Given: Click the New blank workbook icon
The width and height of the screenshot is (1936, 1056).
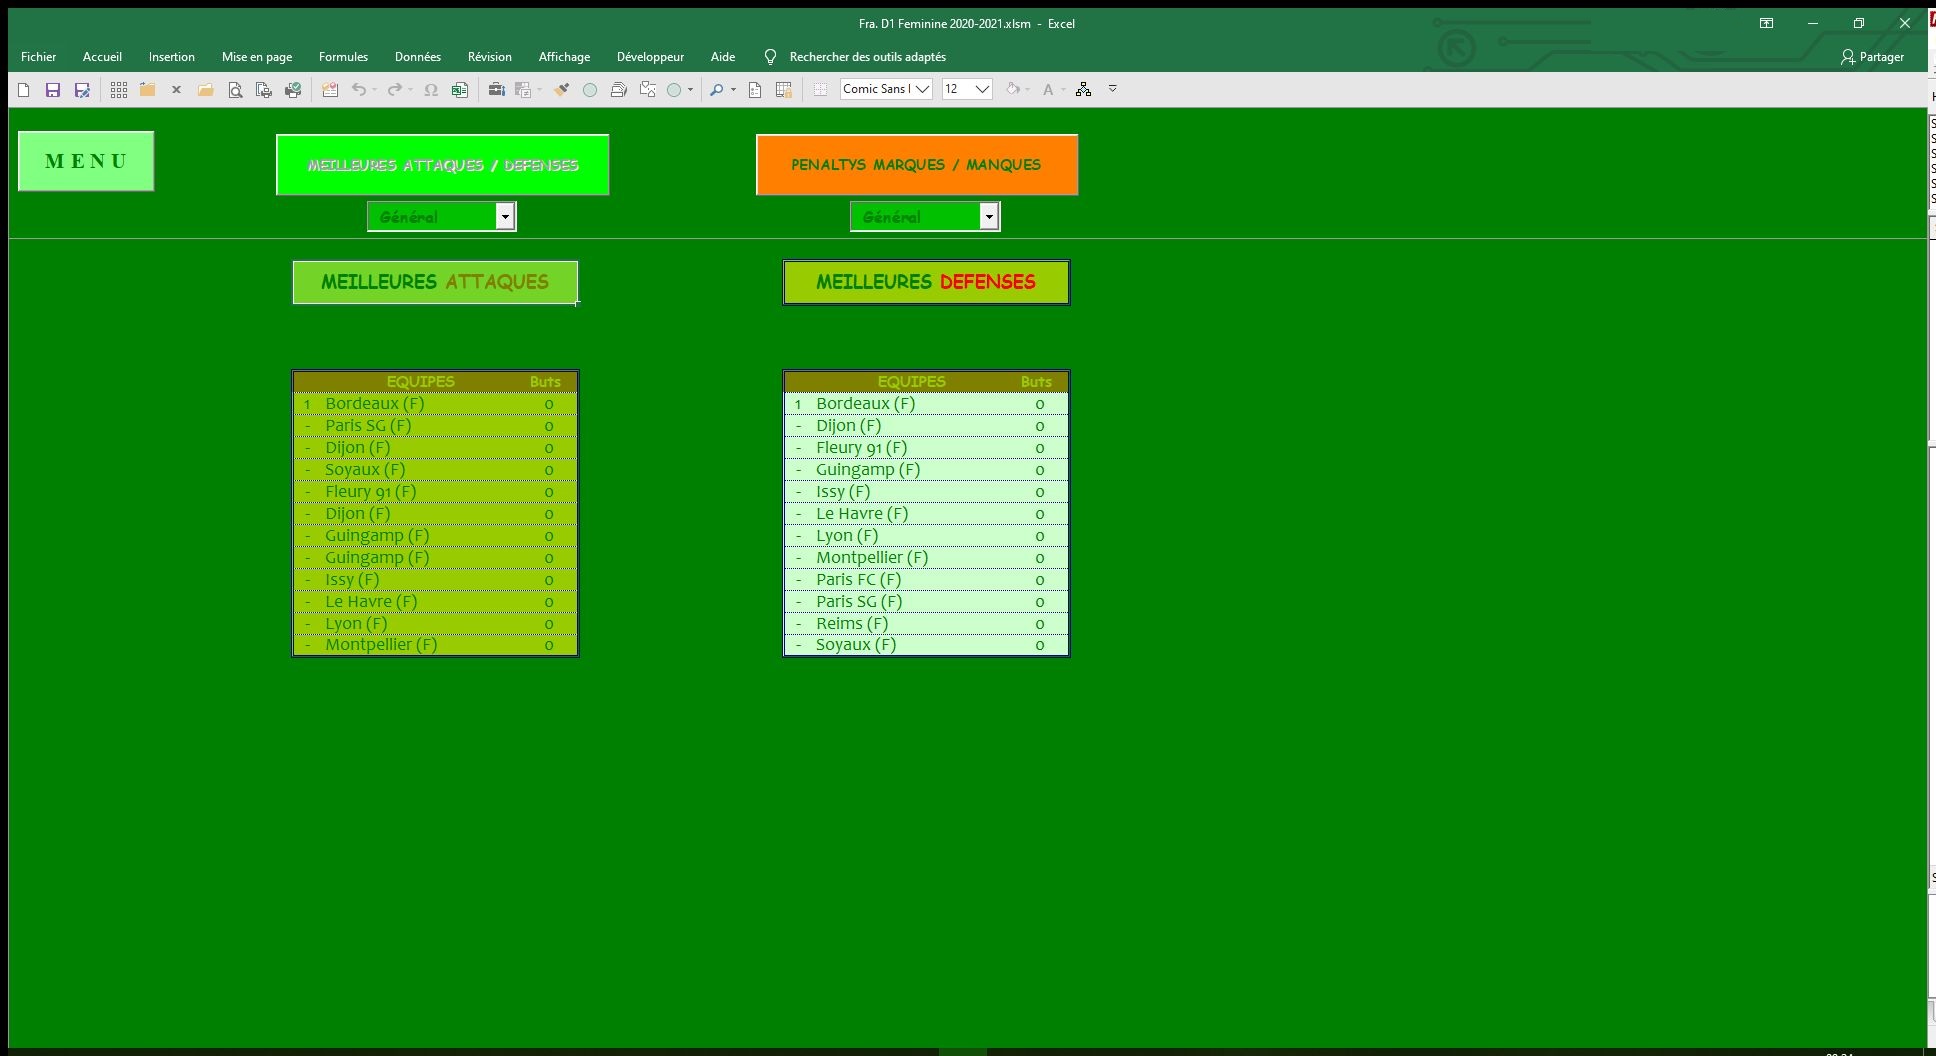Looking at the screenshot, I should [x=24, y=90].
